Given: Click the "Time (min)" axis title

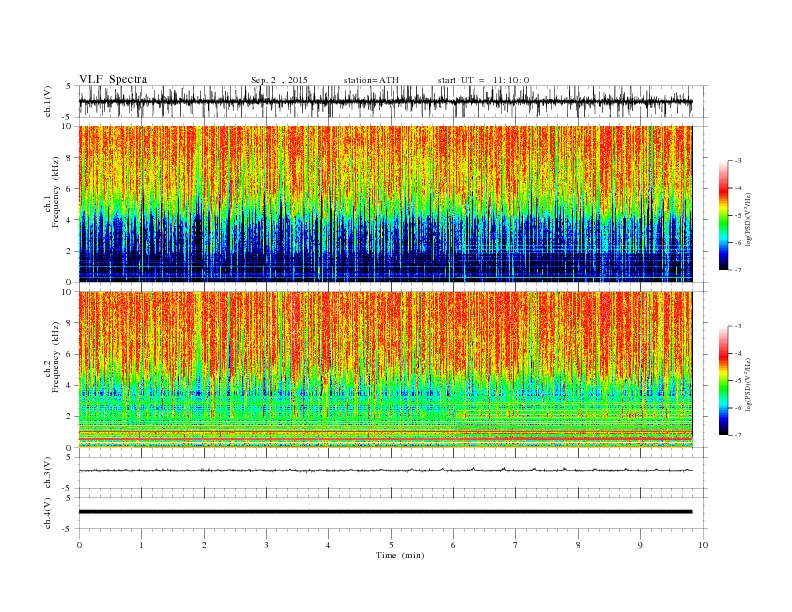Looking at the screenshot, I should pos(400,555).
